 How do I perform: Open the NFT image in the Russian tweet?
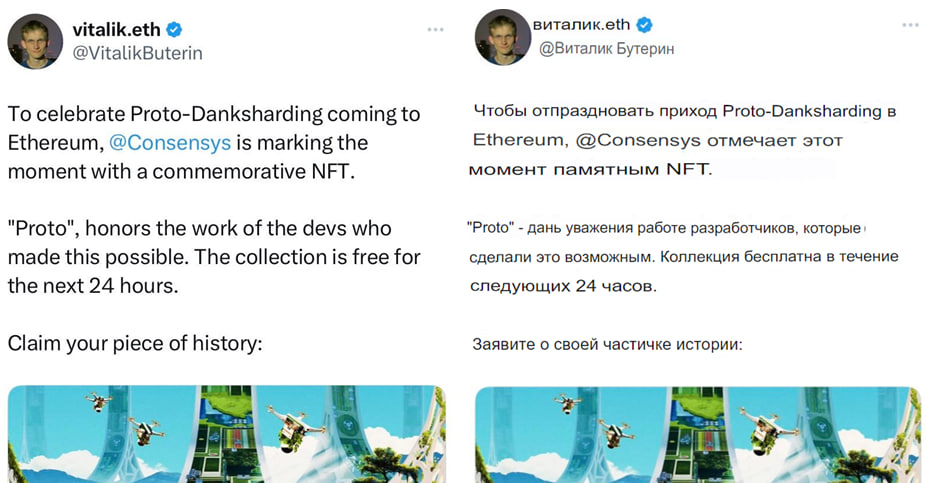[x=697, y=435]
